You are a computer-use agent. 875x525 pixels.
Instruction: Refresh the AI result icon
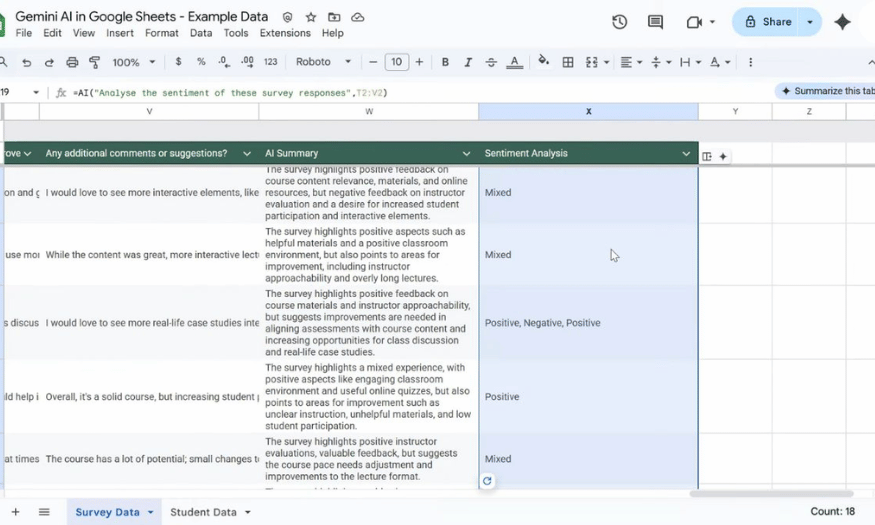pos(487,480)
